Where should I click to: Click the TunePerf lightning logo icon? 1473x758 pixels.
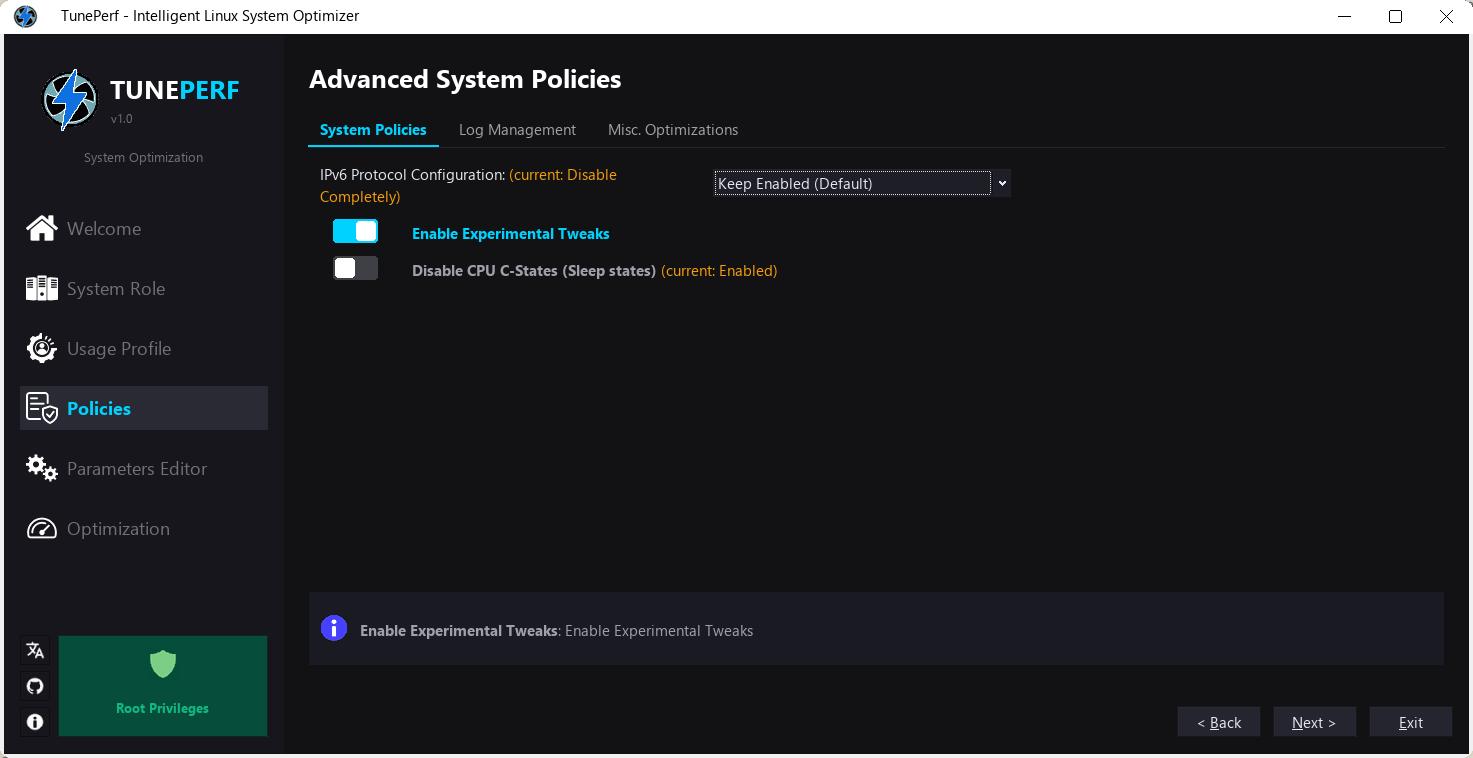pyautogui.click(x=70, y=99)
